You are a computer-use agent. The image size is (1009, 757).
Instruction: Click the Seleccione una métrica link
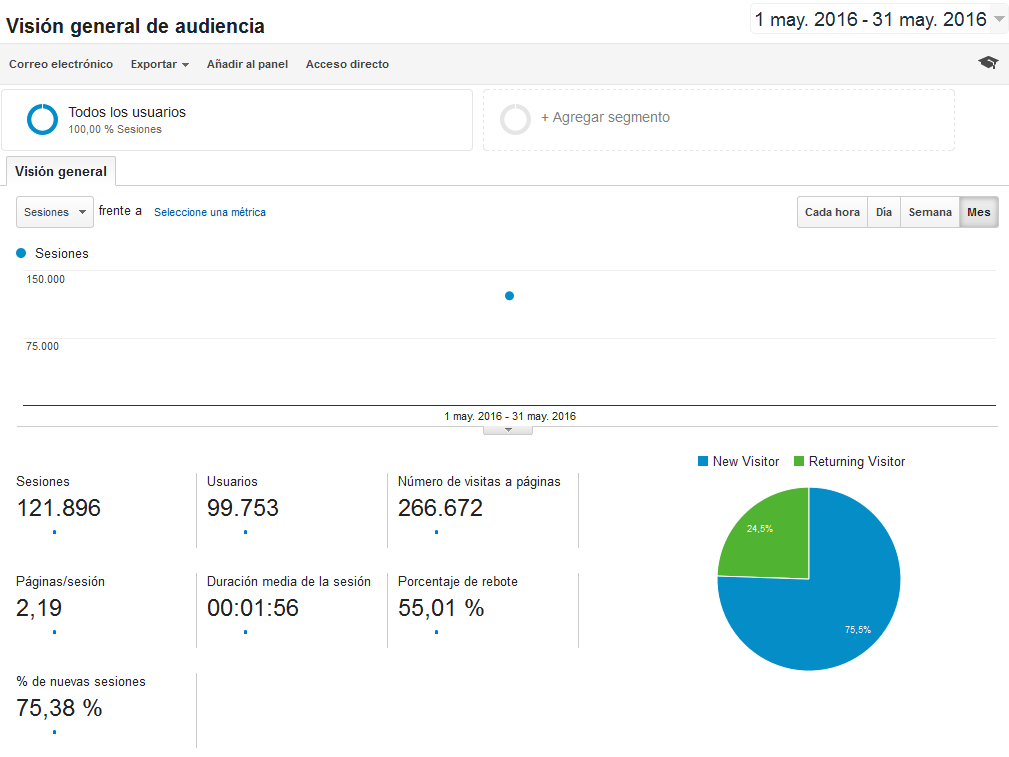click(x=210, y=212)
